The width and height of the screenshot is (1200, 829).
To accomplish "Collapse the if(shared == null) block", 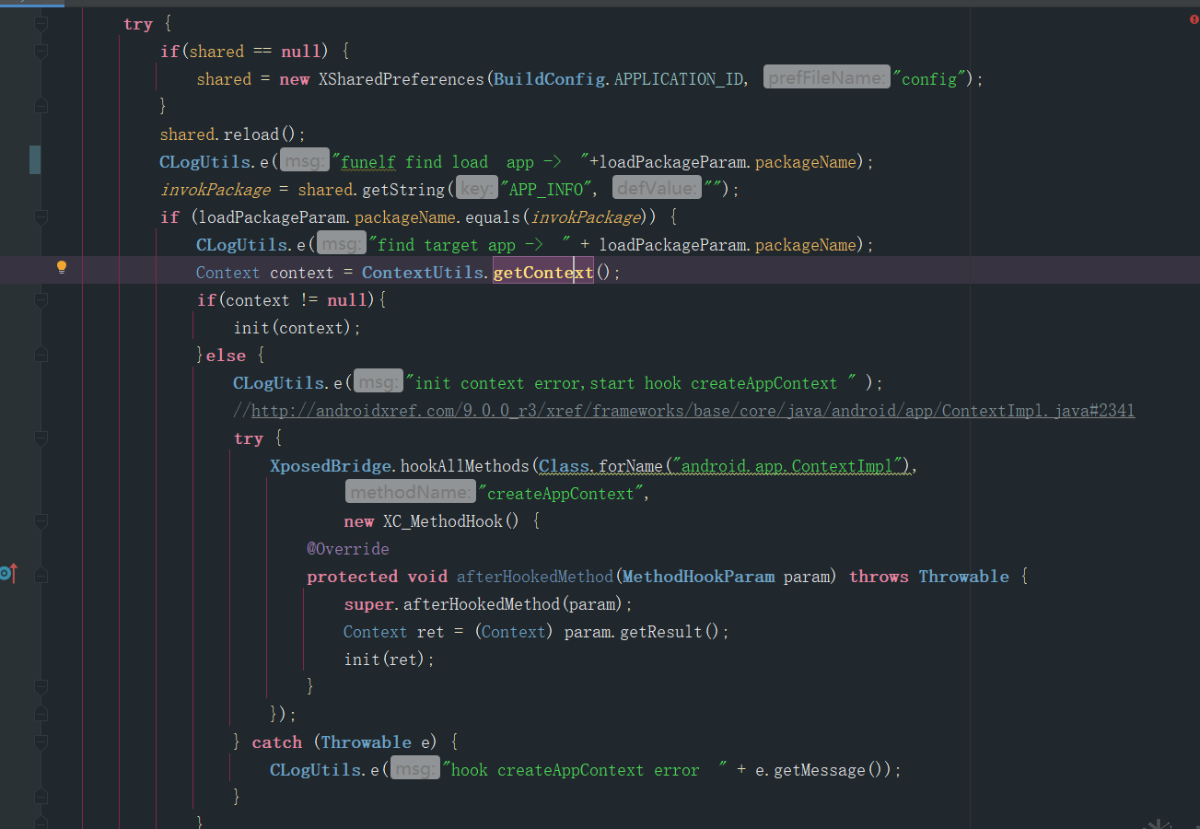I will (41, 52).
